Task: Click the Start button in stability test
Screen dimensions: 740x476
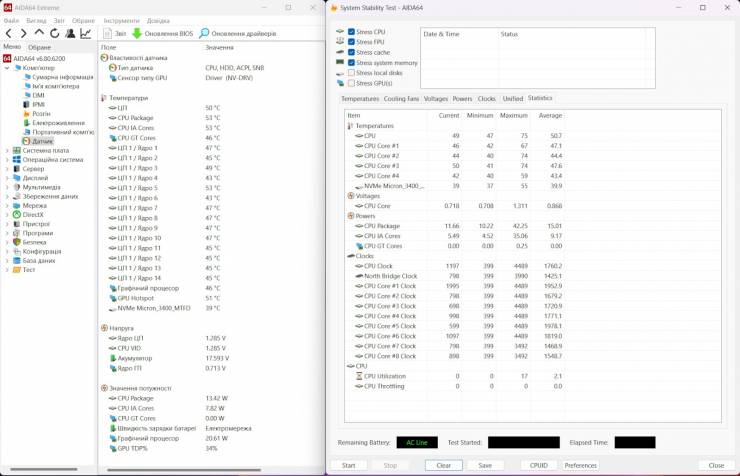Action: [349, 465]
